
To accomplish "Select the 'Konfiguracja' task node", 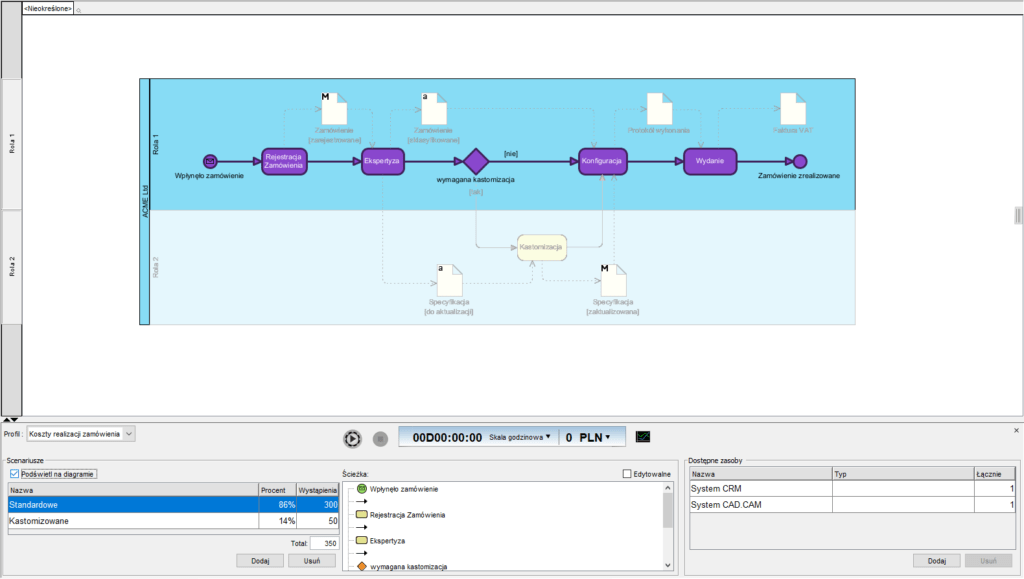I will coord(602,161).
